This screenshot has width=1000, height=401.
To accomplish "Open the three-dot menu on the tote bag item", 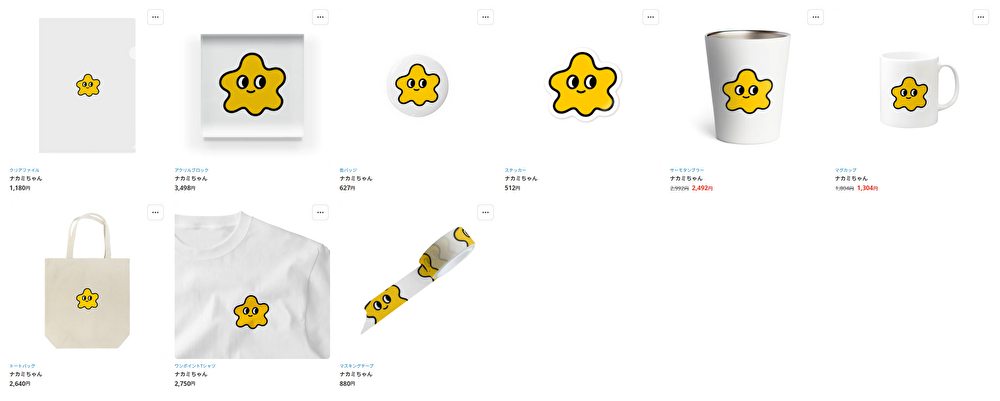I will (x=155, y=212).
